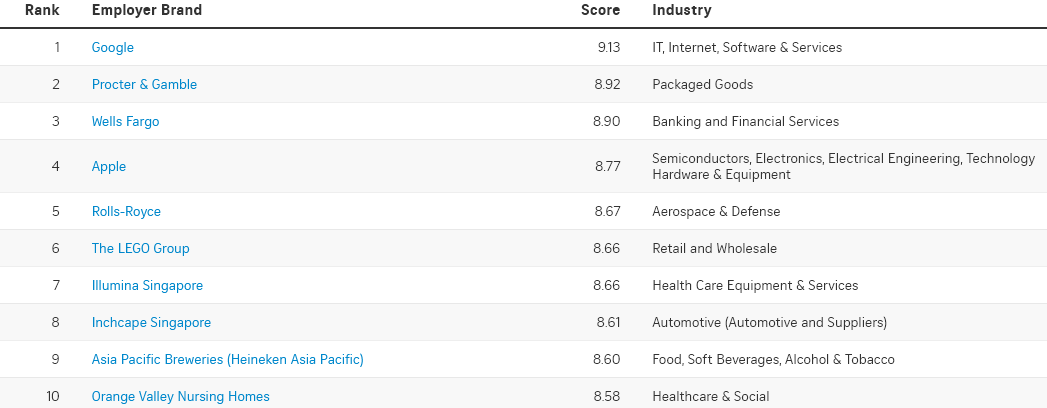Viewport: 1047px width, 408px height.
Task: Click the Industry column header
Action: click(x=681, y=10)
